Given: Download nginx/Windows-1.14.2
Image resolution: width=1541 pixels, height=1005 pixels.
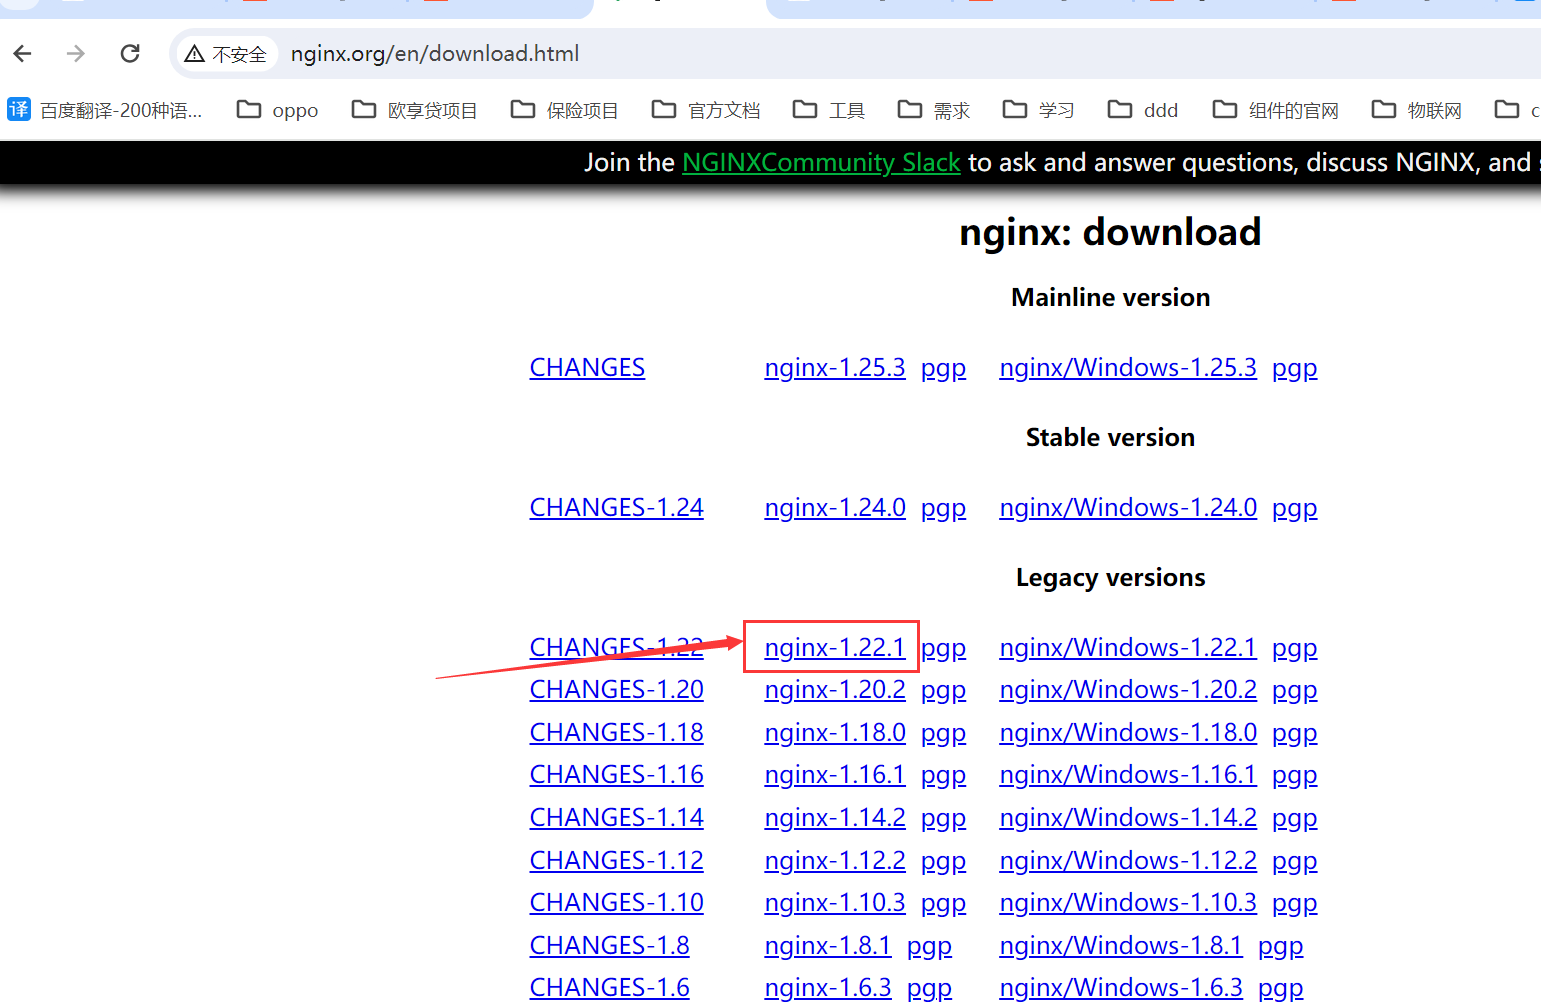Looking at the screenshot, I should [x=1128, y=818].
